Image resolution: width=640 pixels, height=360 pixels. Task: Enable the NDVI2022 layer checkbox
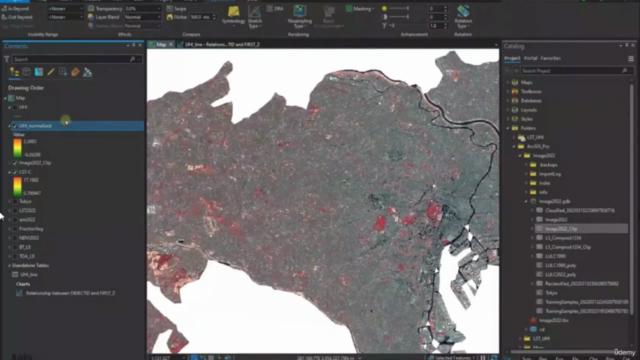[x=15, y=238]
